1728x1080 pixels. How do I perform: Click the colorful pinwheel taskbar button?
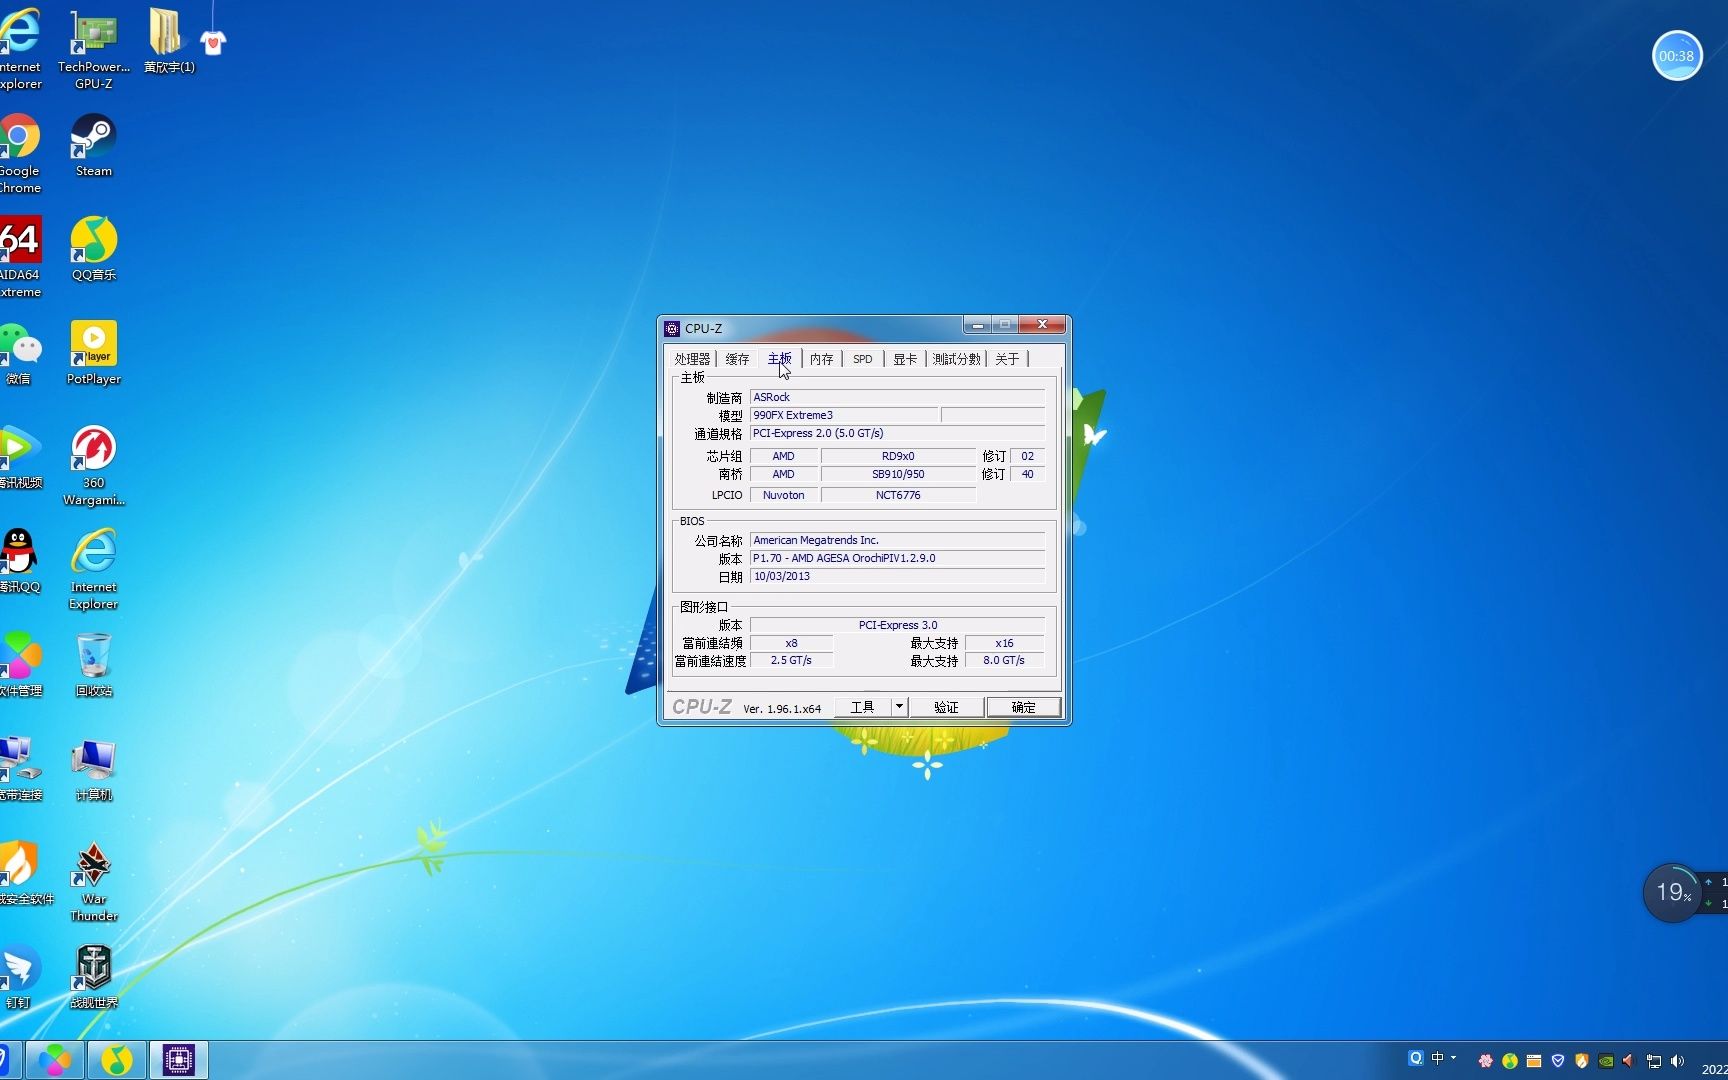pyautogui.click(x=55, y=1060)
